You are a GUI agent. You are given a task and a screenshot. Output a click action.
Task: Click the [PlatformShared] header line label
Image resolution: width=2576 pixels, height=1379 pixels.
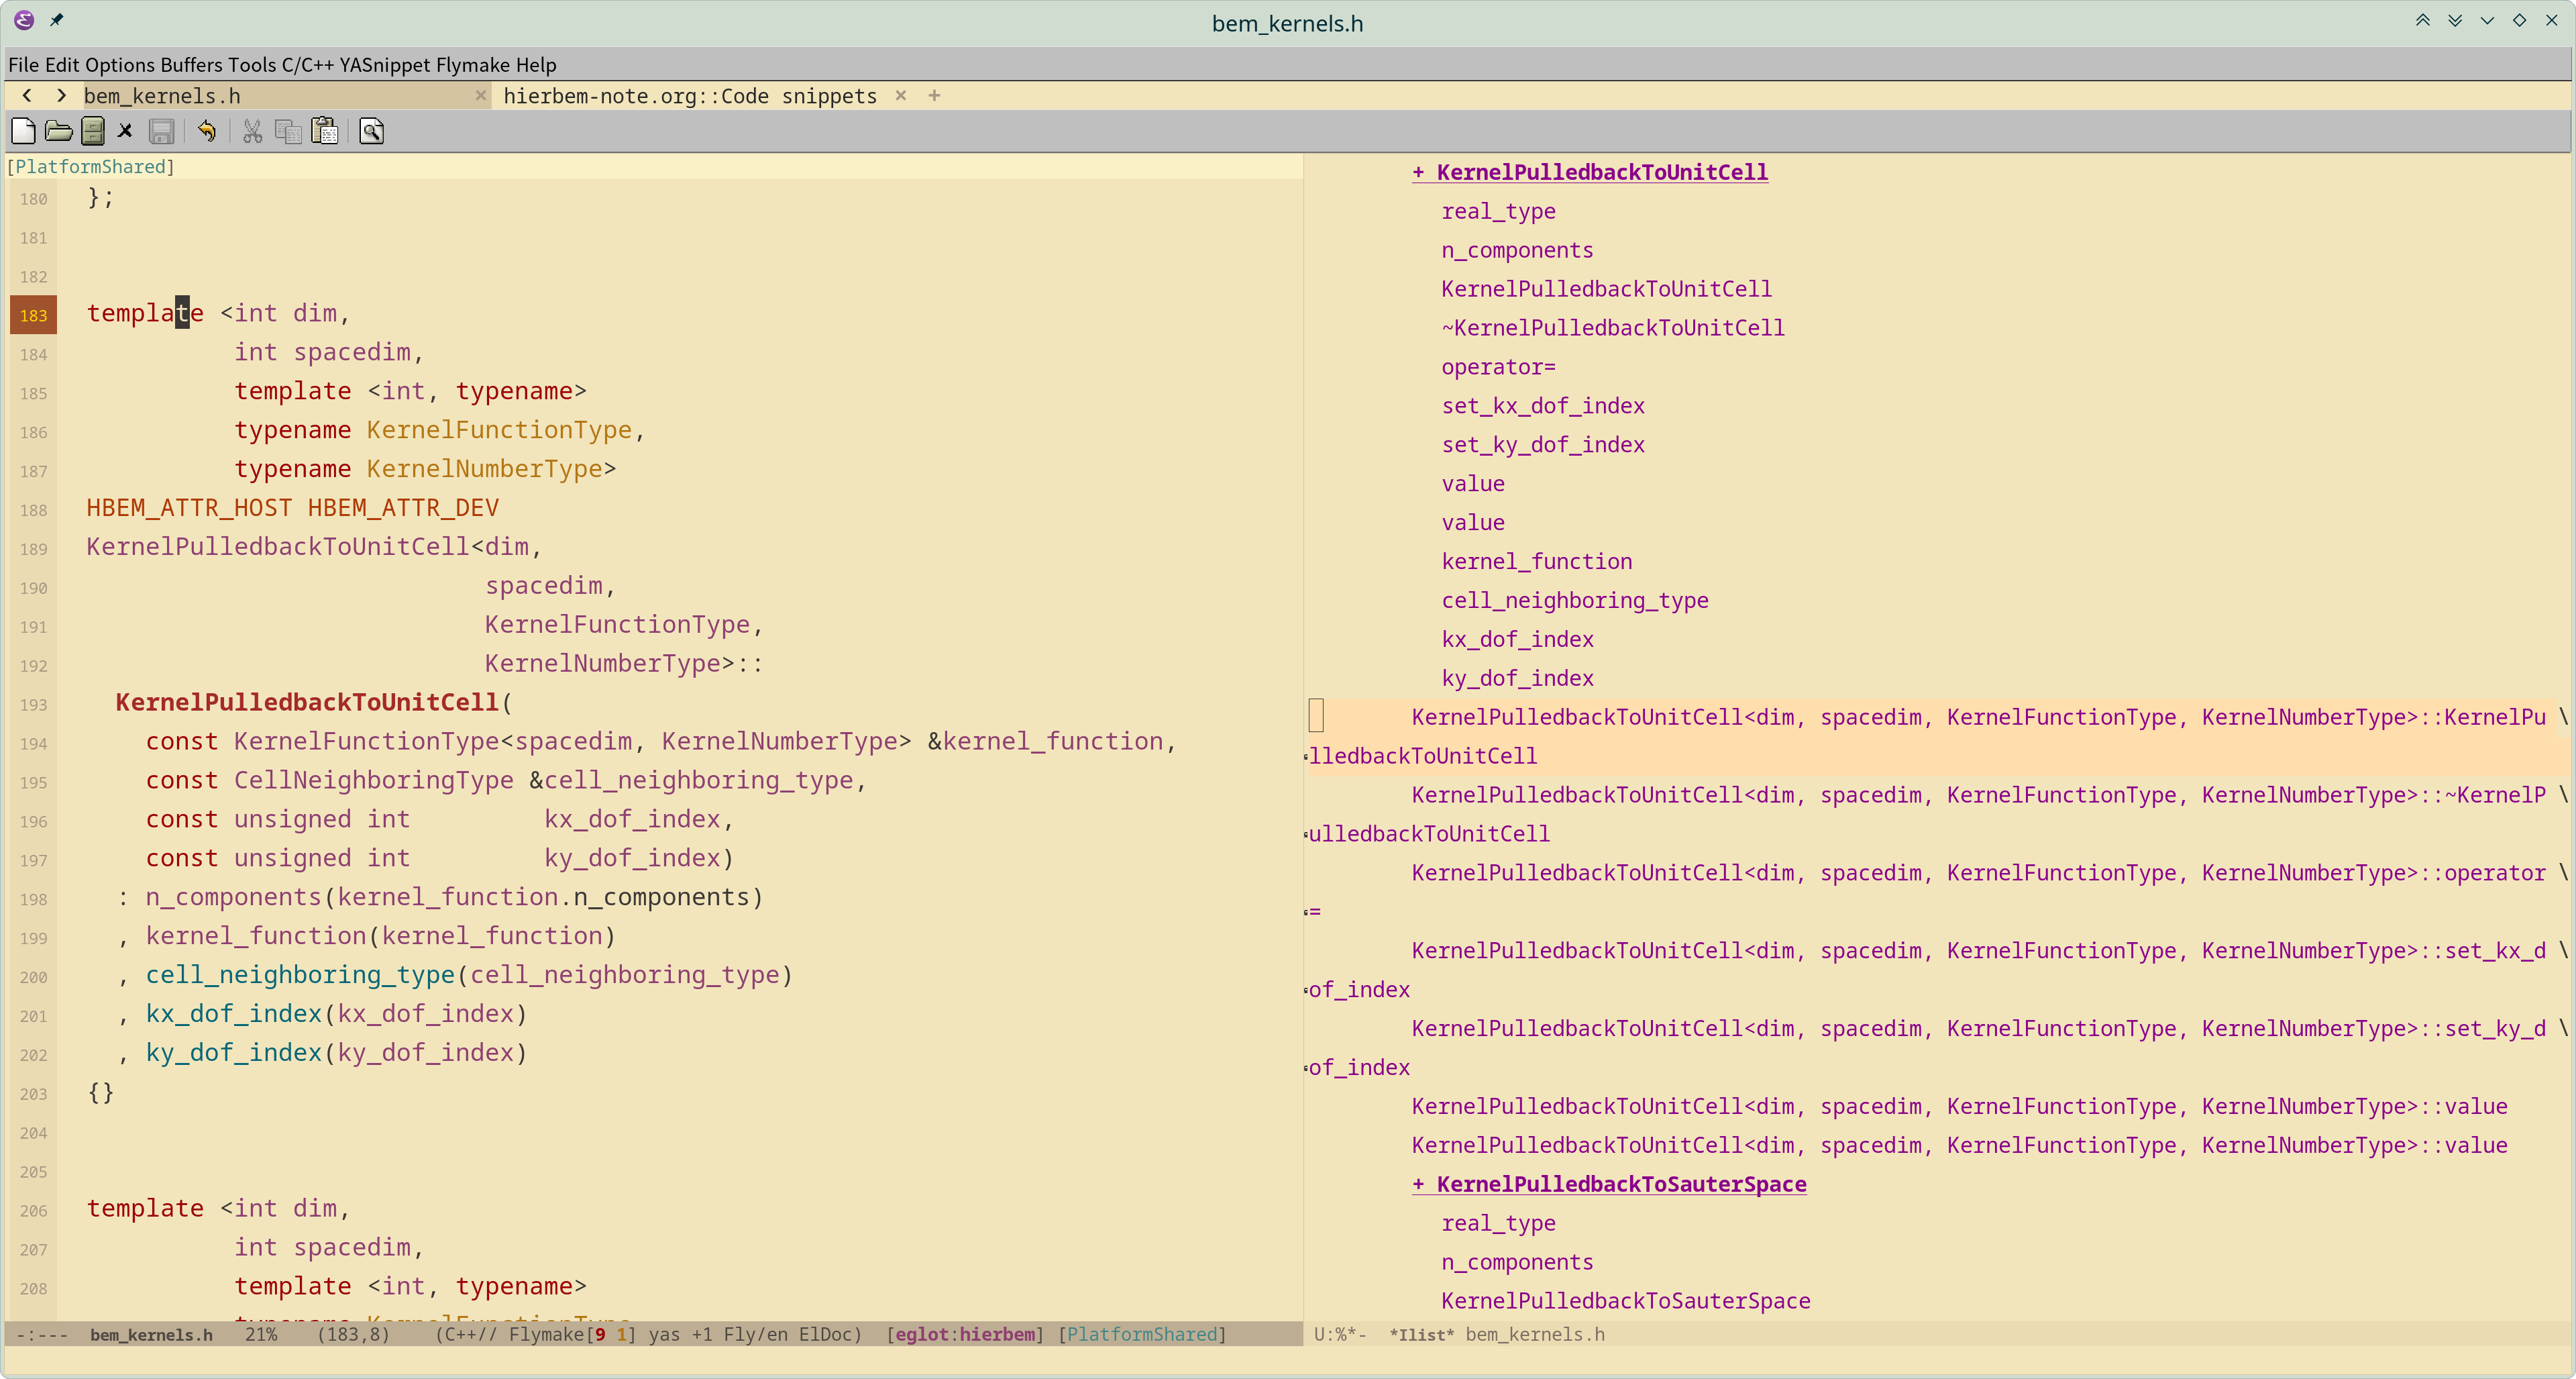91,167
